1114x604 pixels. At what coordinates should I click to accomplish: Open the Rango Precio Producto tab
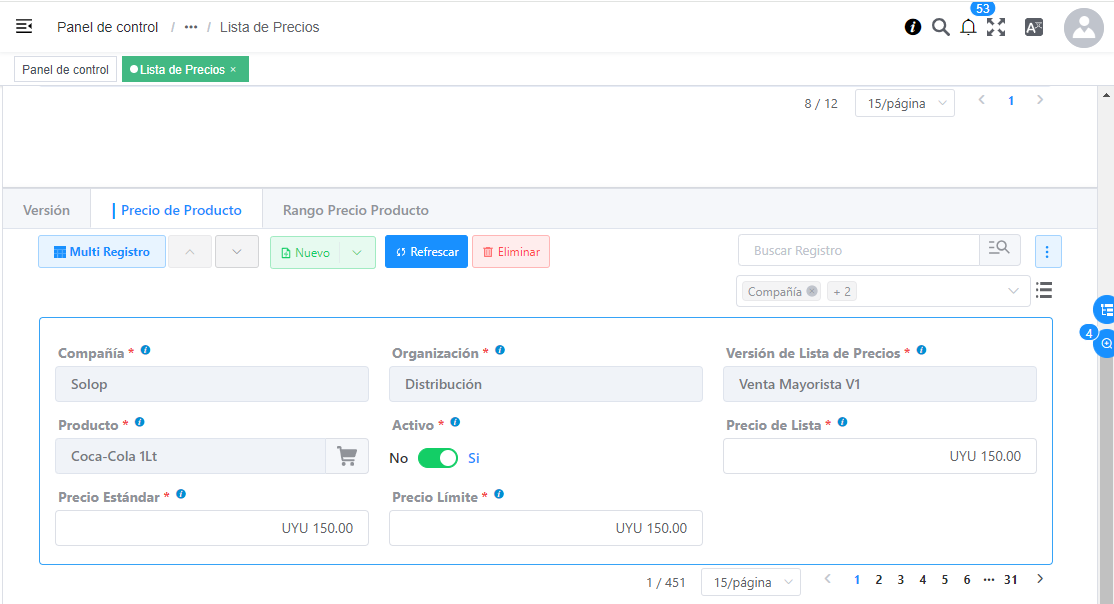pos(355,210)
